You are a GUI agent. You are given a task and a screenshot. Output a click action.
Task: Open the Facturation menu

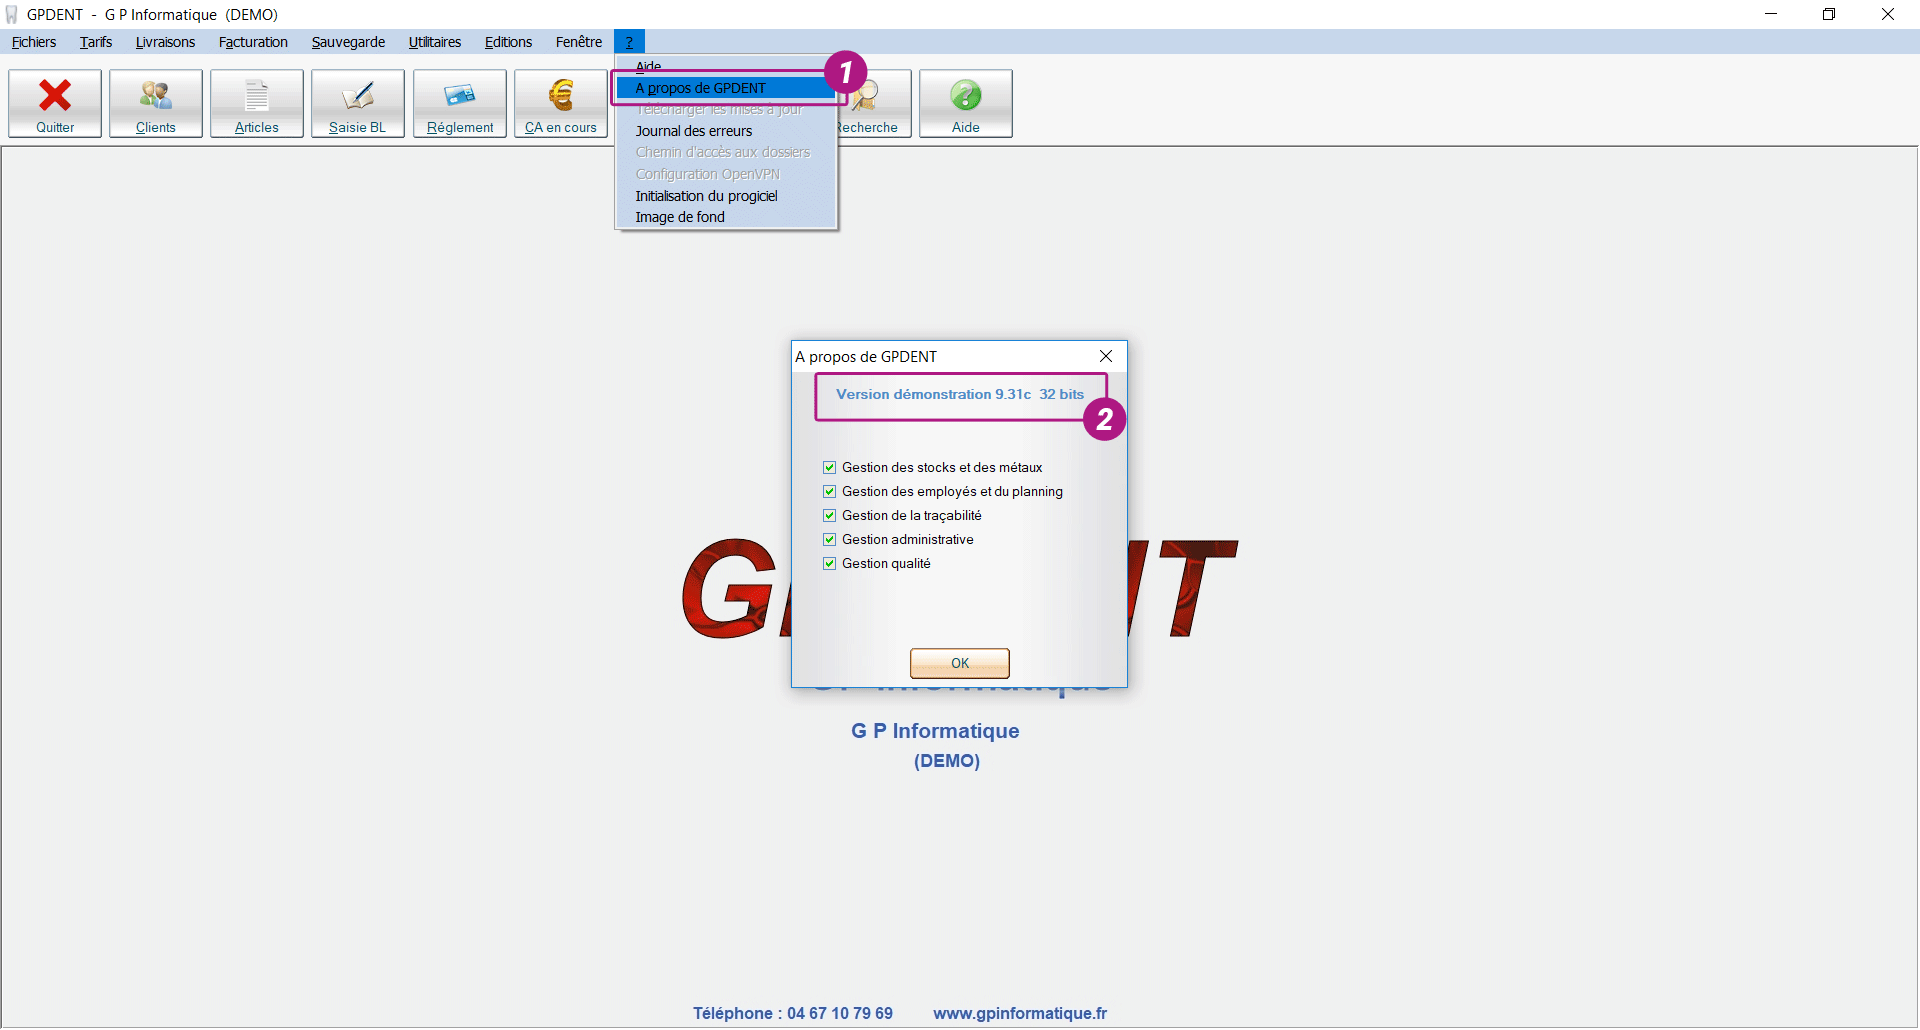coord(253,42)
